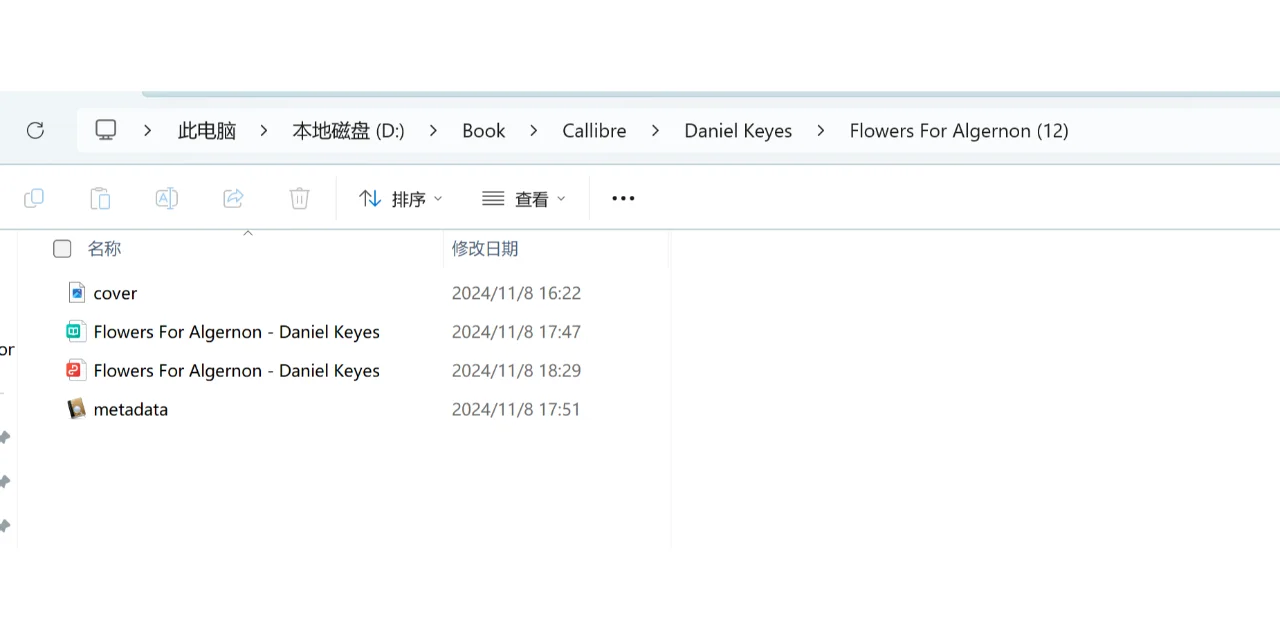Open the three-dots more options menu

pyautogui.click(x=623, y=198)
